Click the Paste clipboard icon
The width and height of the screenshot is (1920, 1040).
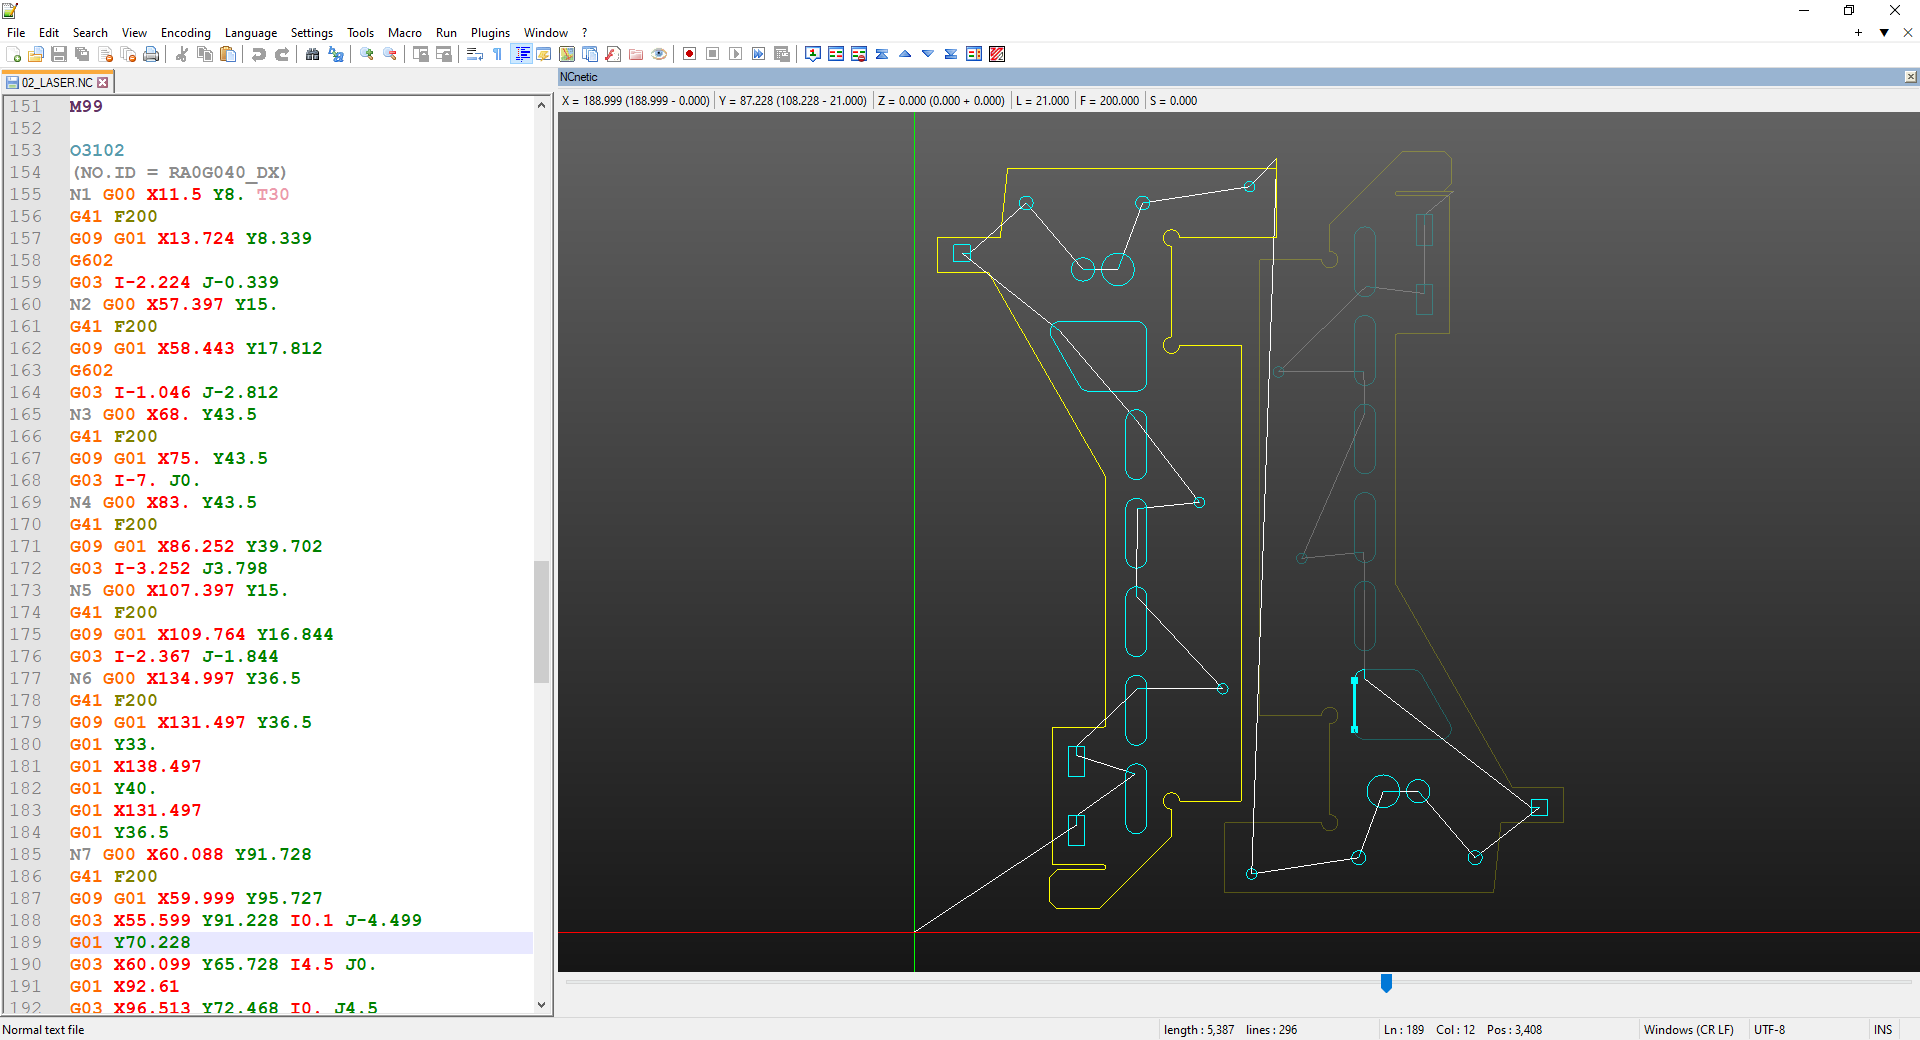(228, 54)
